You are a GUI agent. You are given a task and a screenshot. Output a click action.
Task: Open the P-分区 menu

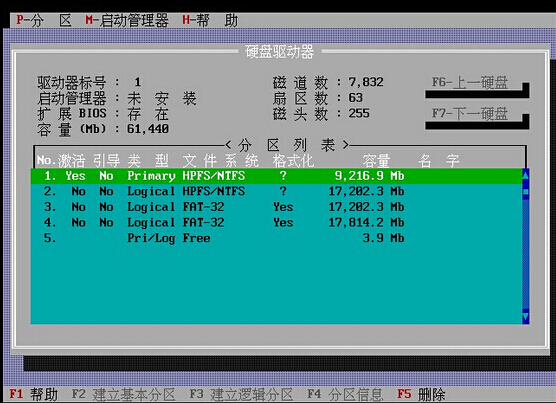coord(44,20)
